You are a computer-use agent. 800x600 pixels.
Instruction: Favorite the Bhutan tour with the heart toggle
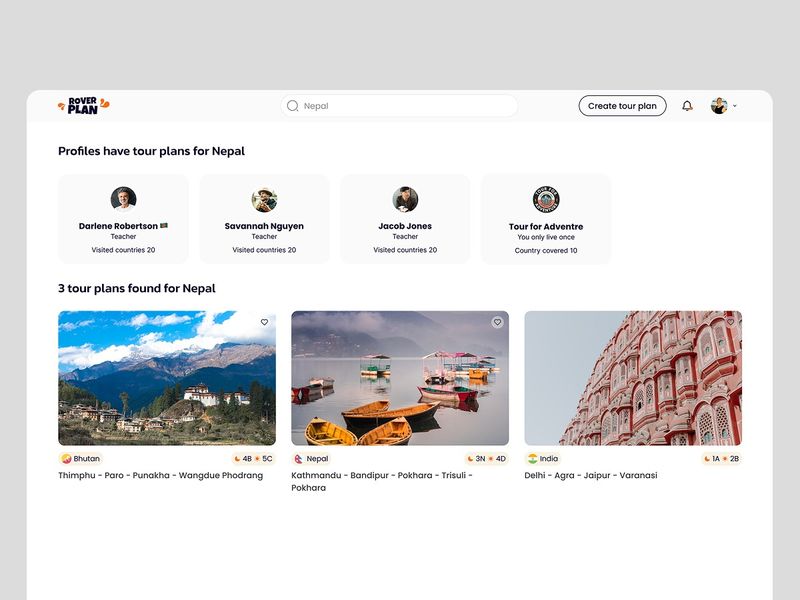[x=262, y=322]
